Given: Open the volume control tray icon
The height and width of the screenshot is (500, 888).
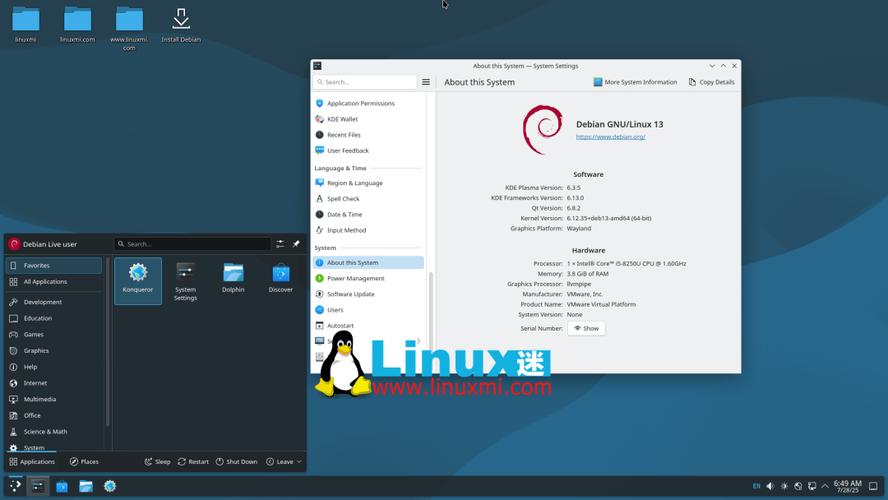Looking at the screenshot, I should [770, 486].
